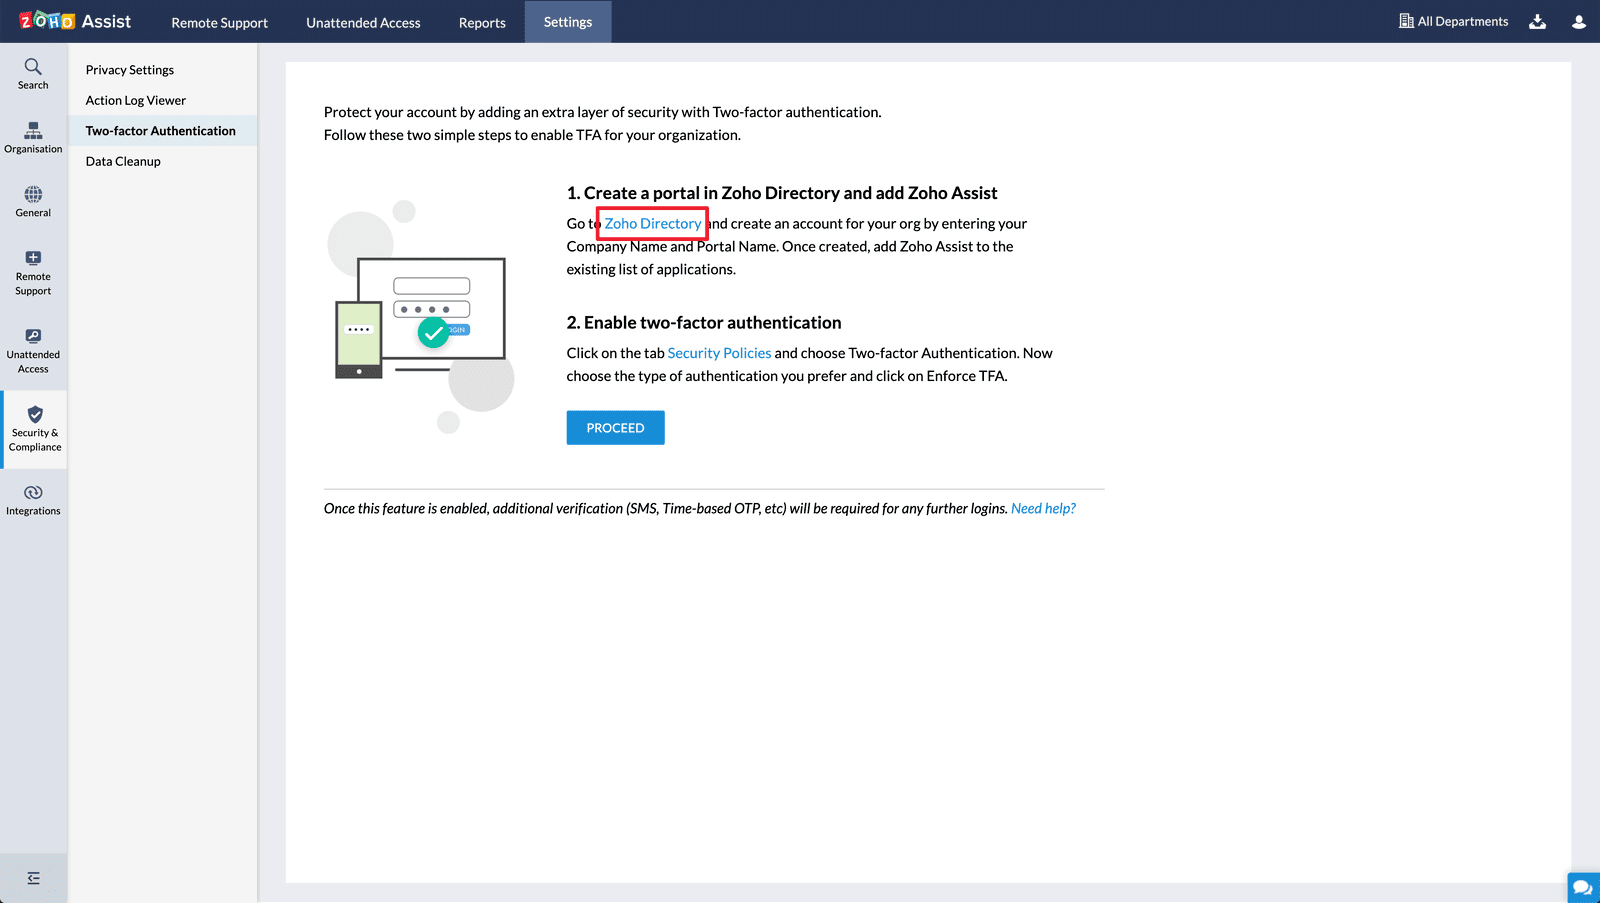
Task: Click heading "1. Create a portal in Zoho Directory"
Action: (782, 193)
